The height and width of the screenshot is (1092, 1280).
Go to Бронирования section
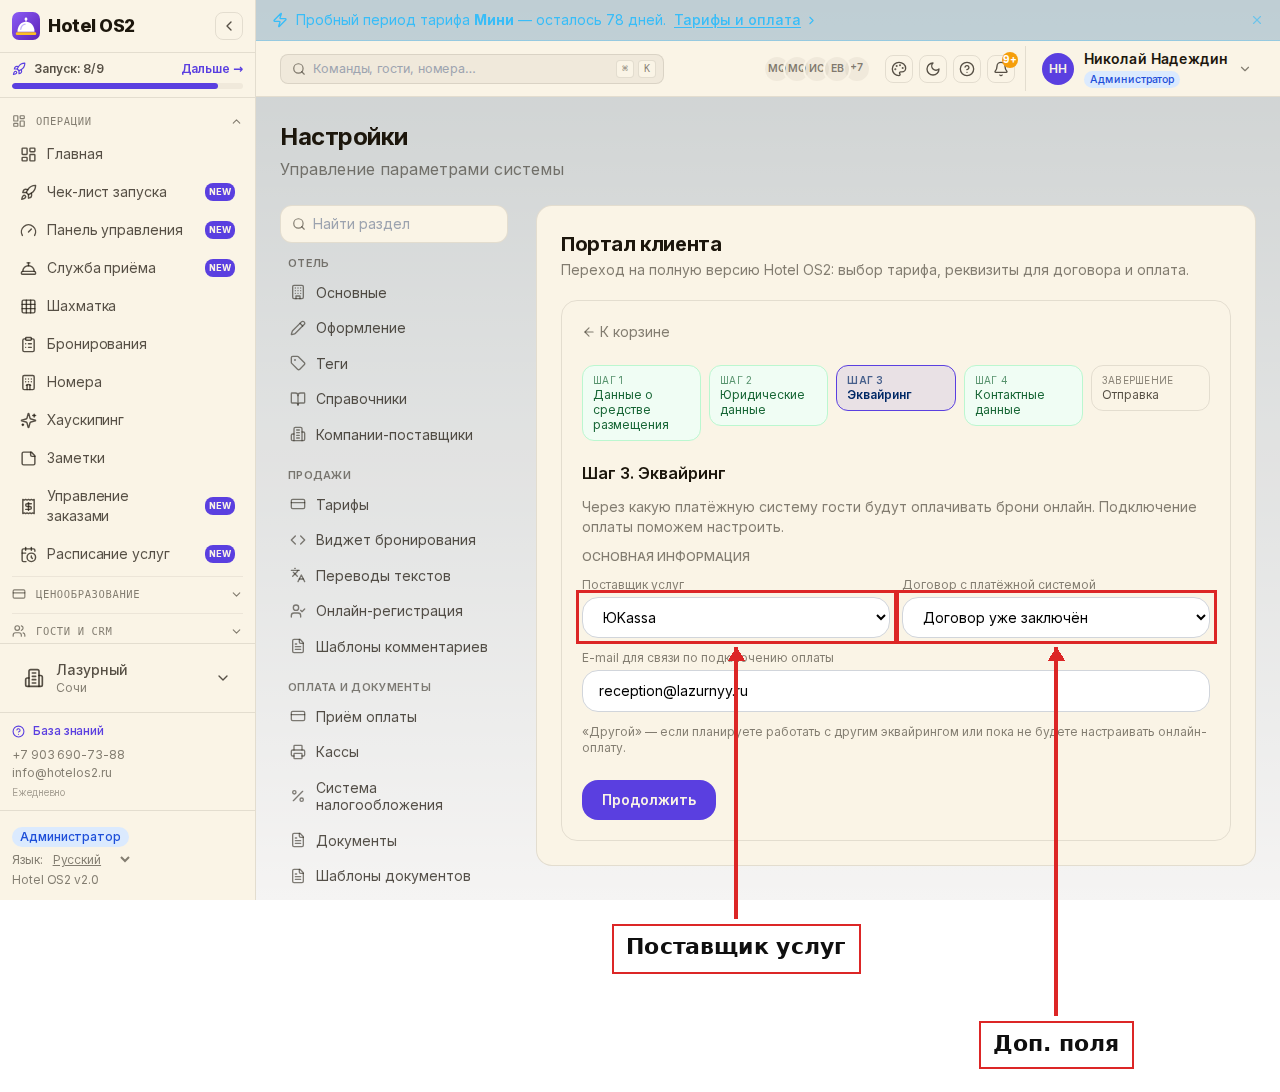[128, 344]
